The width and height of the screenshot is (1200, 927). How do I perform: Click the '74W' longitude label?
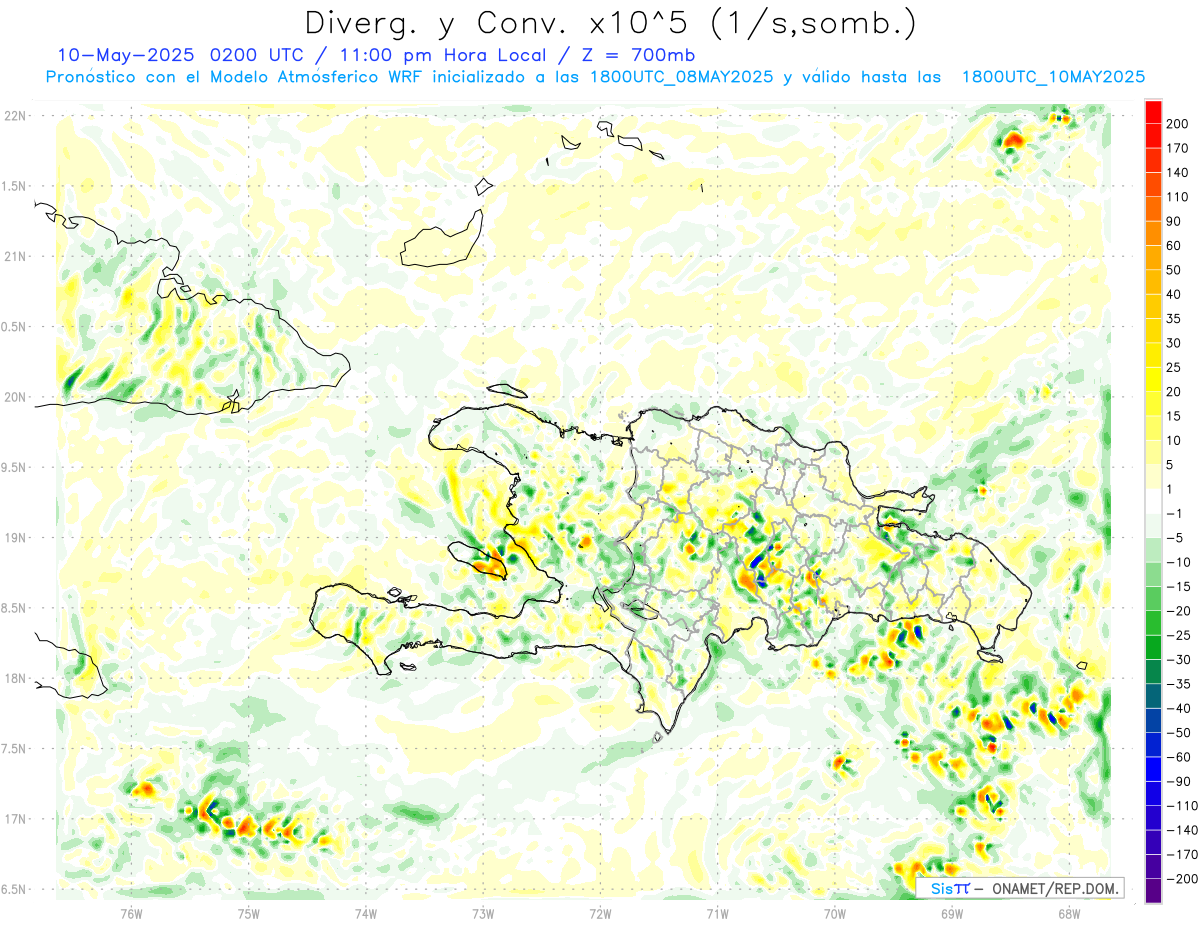click(365, 913)
